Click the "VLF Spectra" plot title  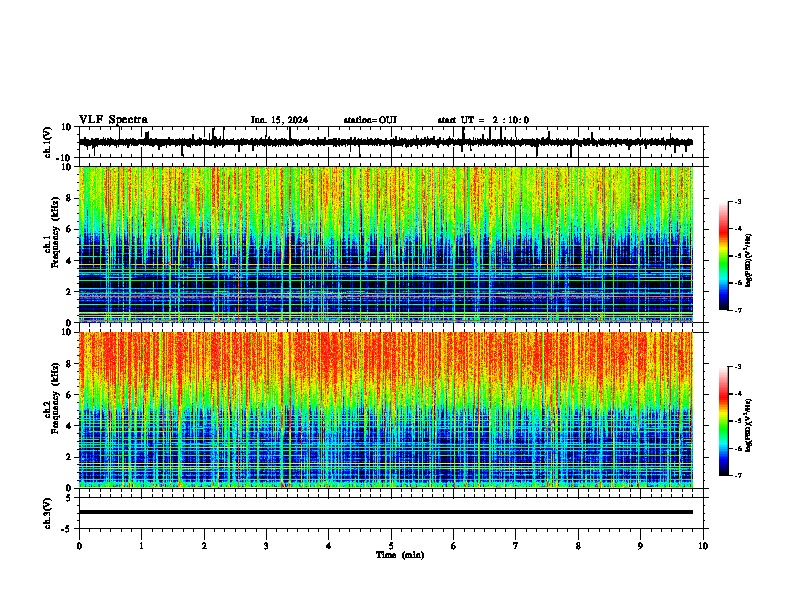pos(113,120)
